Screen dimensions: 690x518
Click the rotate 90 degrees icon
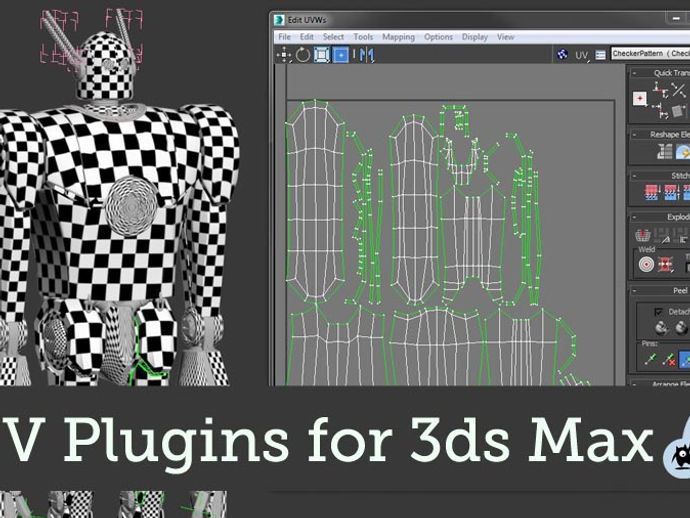679,110
